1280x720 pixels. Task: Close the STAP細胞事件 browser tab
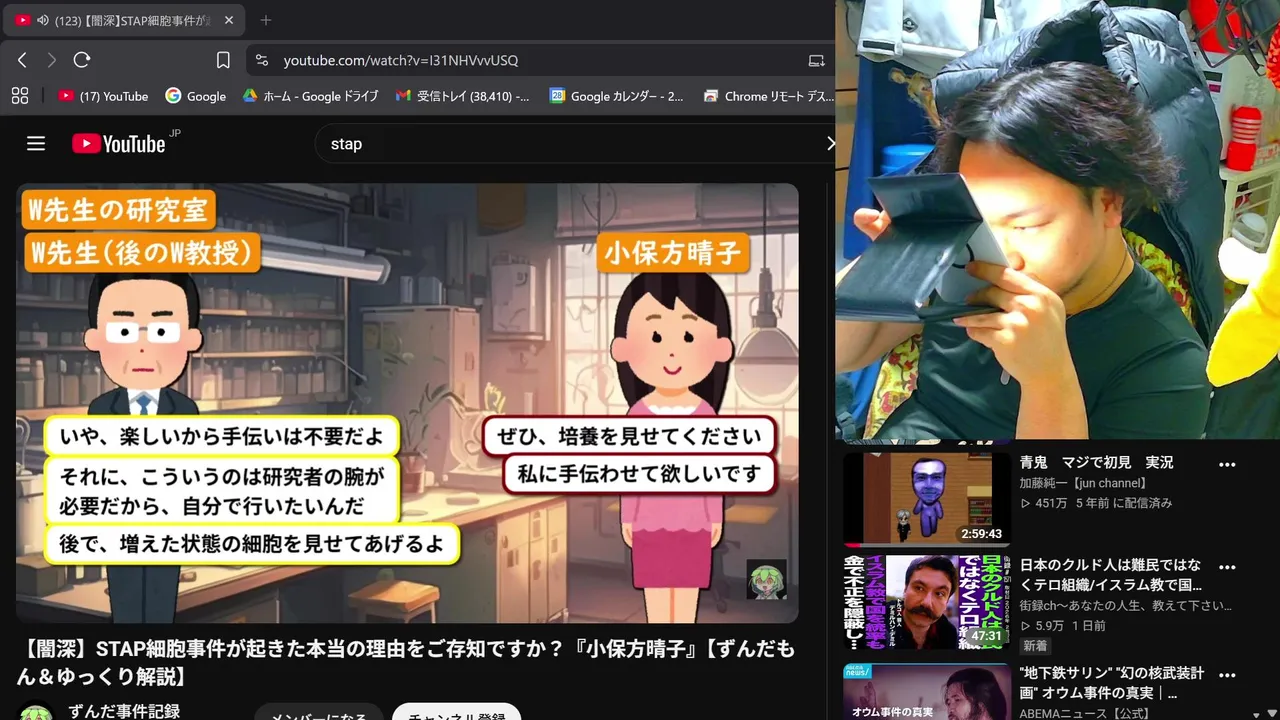(229, 20)
